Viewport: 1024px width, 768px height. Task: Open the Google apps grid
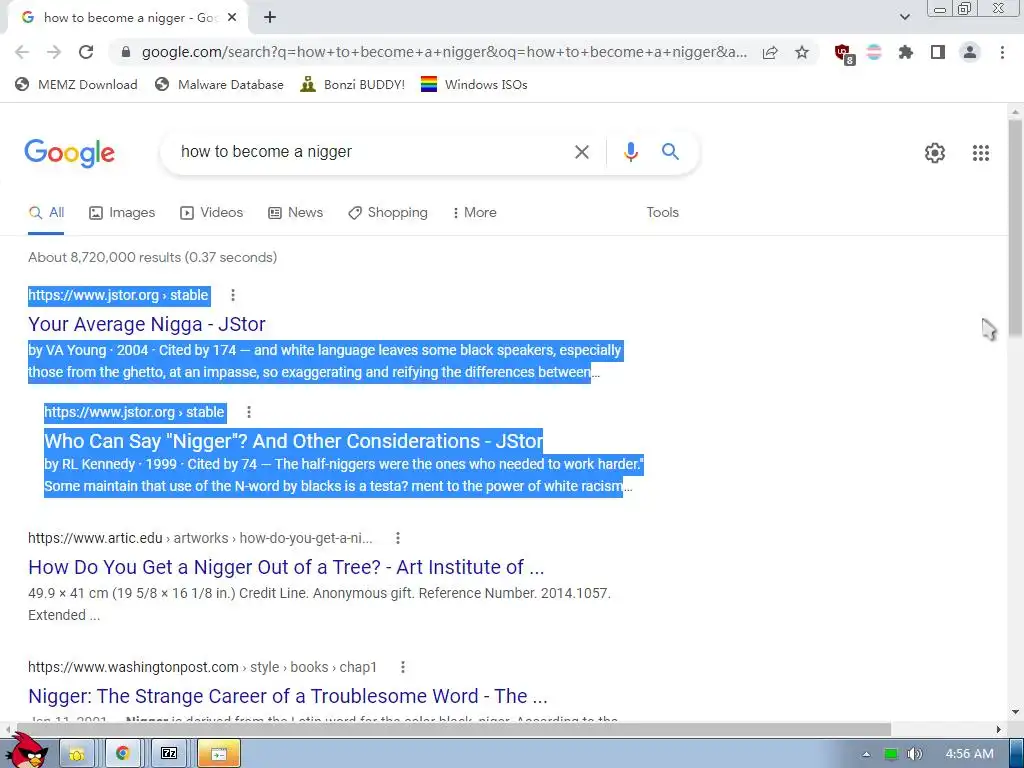[981, 153]
